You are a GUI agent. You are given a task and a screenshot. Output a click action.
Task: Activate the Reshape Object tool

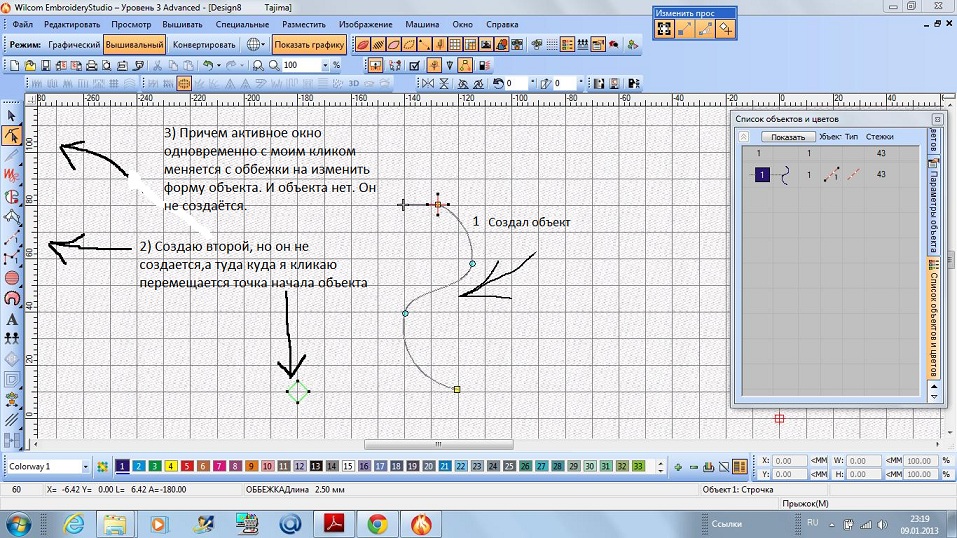coord(12,136)
